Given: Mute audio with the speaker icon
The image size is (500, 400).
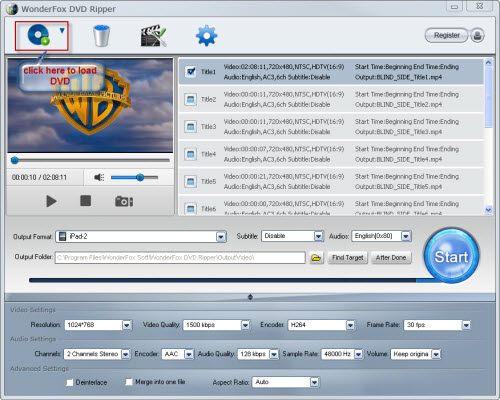Looking at the screenshot, I should click(99, 177).
